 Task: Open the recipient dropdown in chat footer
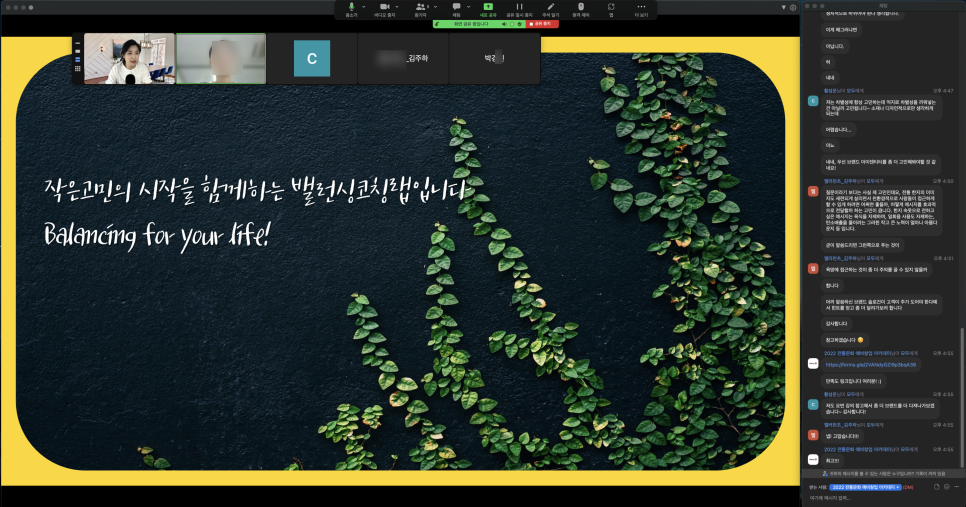pos(866,487)
